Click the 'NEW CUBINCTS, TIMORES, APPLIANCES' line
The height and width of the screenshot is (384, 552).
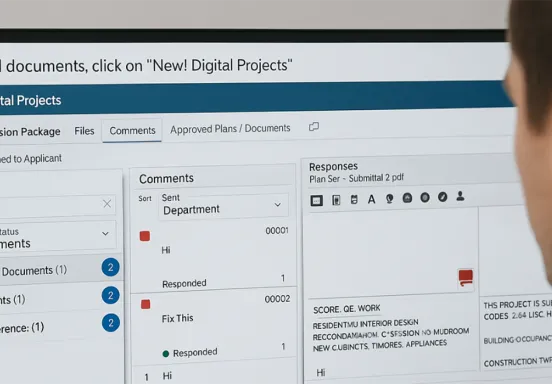click(380, 346)
